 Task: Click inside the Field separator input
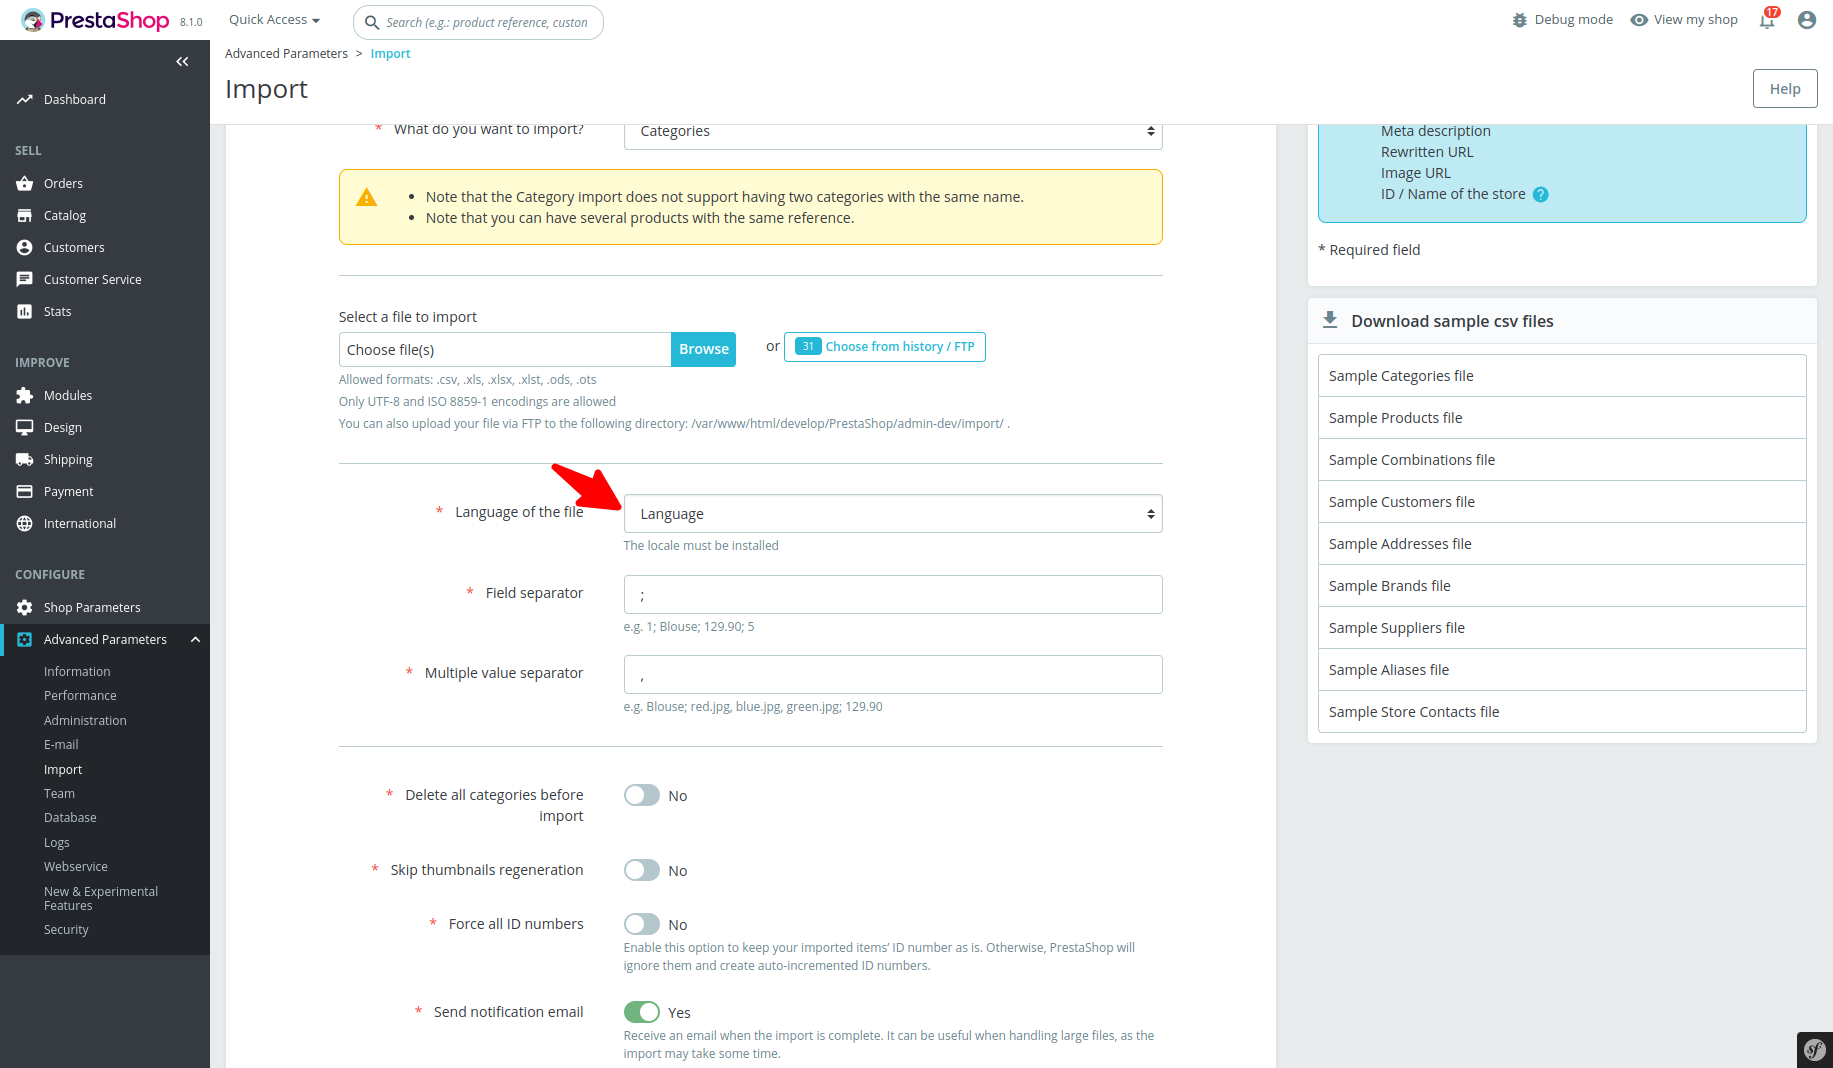click(891, 594)
